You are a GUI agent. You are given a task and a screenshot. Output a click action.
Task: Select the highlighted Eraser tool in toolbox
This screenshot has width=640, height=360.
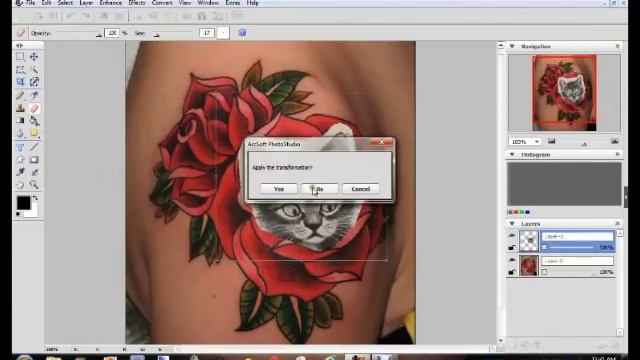tap(34, 108)
